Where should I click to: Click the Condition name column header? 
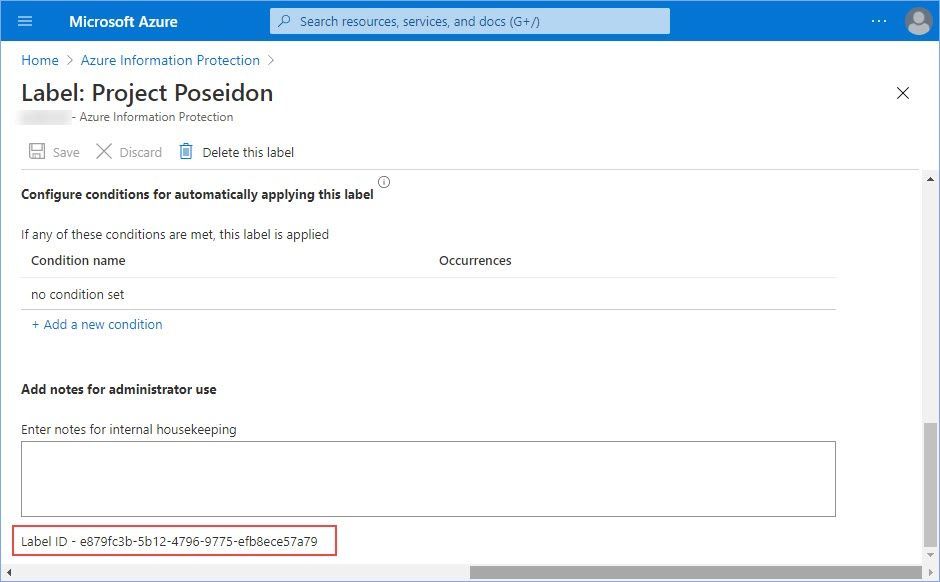click(78, 261)
